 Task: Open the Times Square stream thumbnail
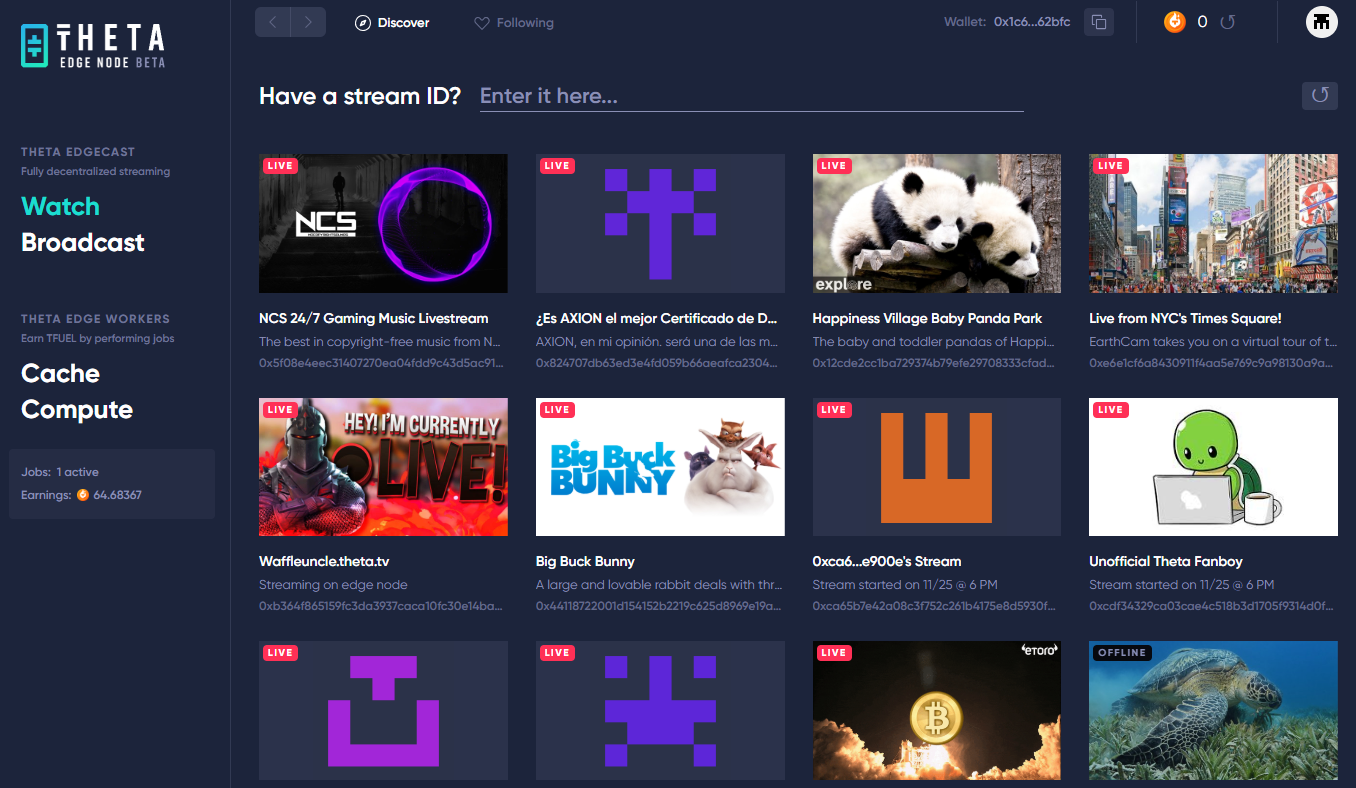[x=1213, y=223]
